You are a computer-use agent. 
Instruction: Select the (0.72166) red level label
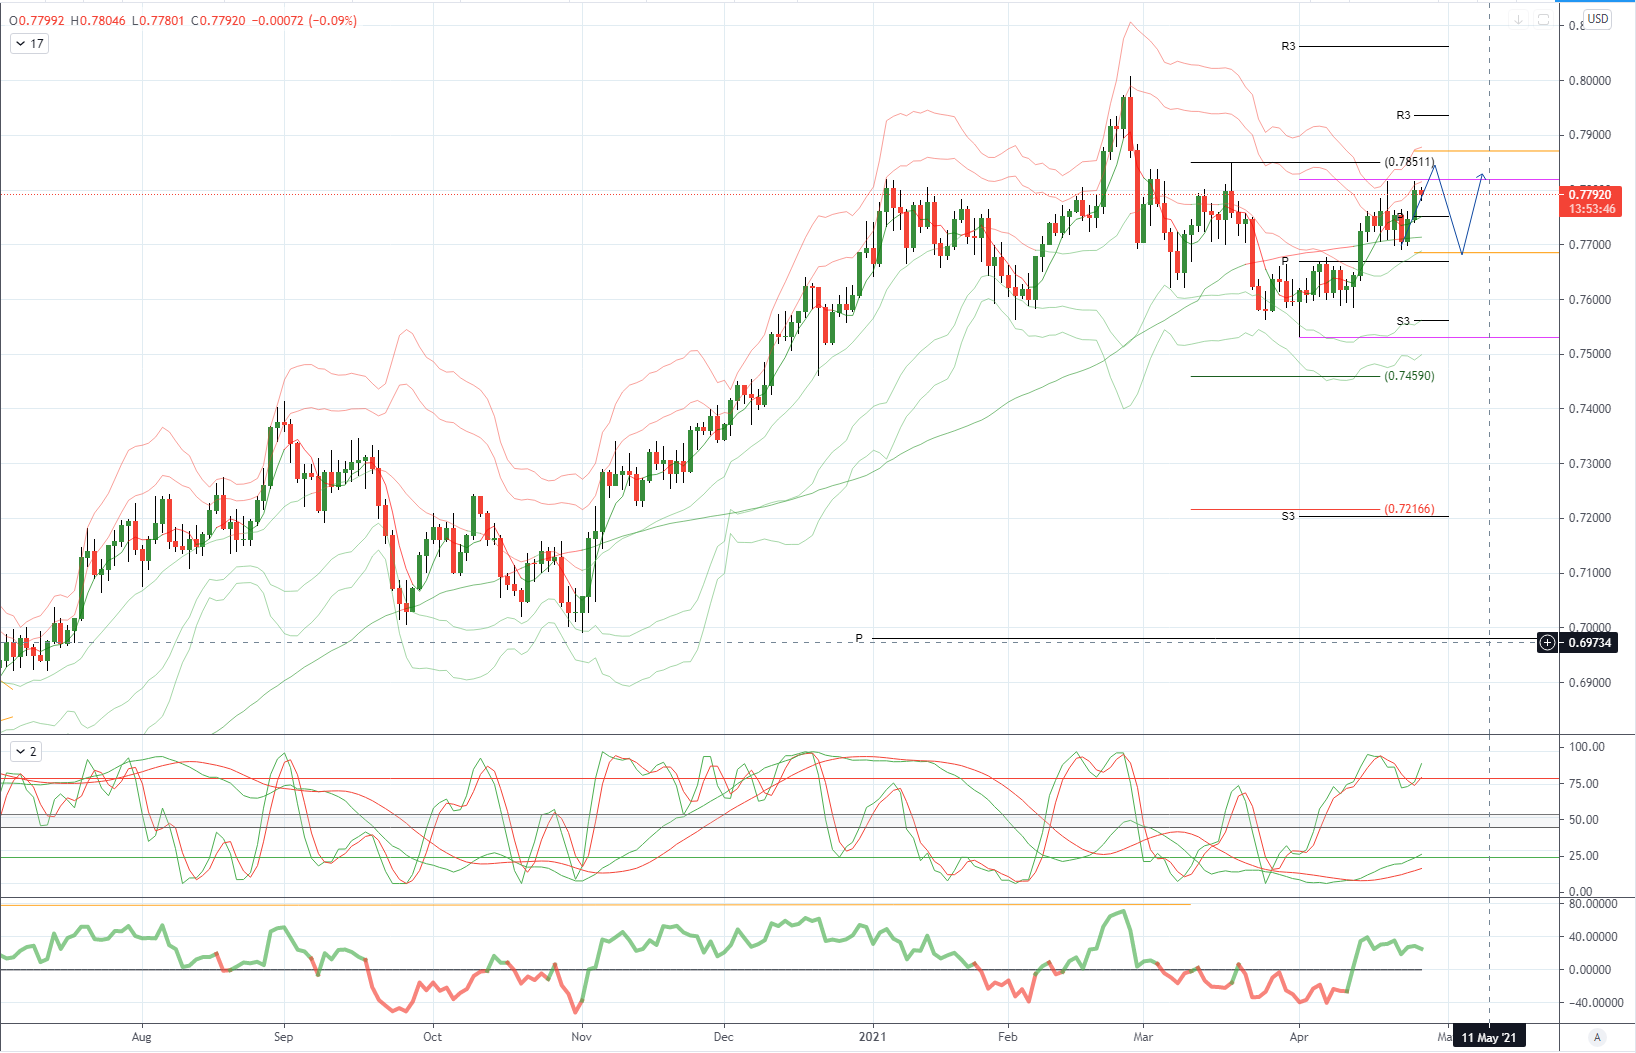tap(1409, 509)
